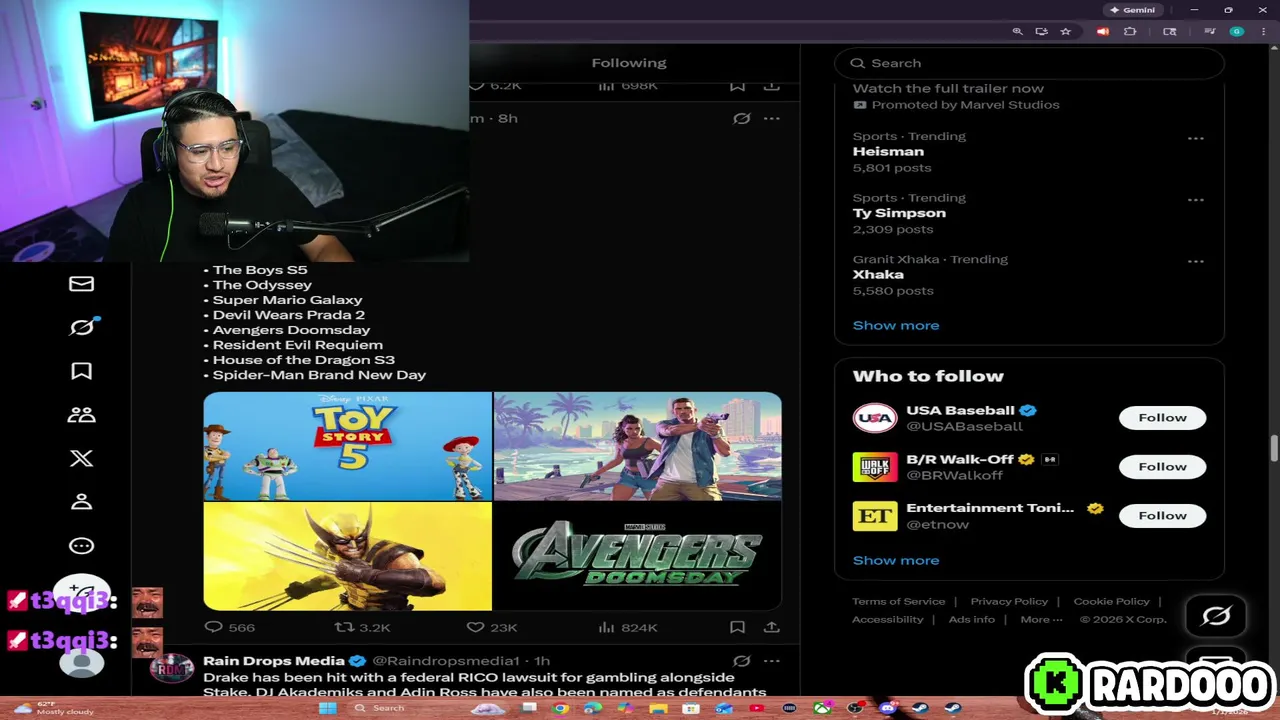The height and width of the screenshot is (720, 1280).
Task: Open the three-dot menu on the 8h post
Action: pos(772,118)
